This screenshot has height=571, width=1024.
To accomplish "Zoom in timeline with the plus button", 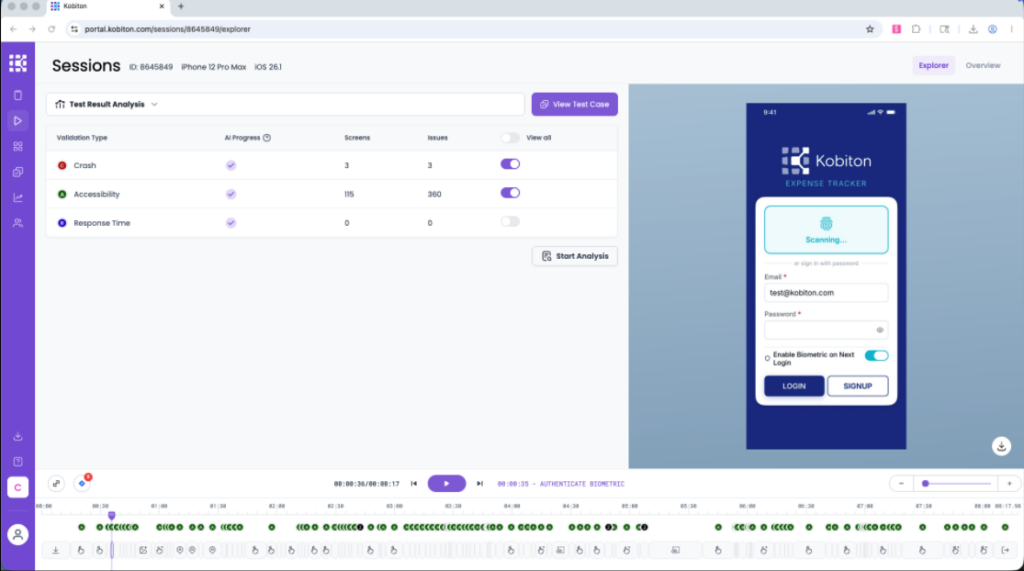I will pyautogui.click(x=1009, y=483).
